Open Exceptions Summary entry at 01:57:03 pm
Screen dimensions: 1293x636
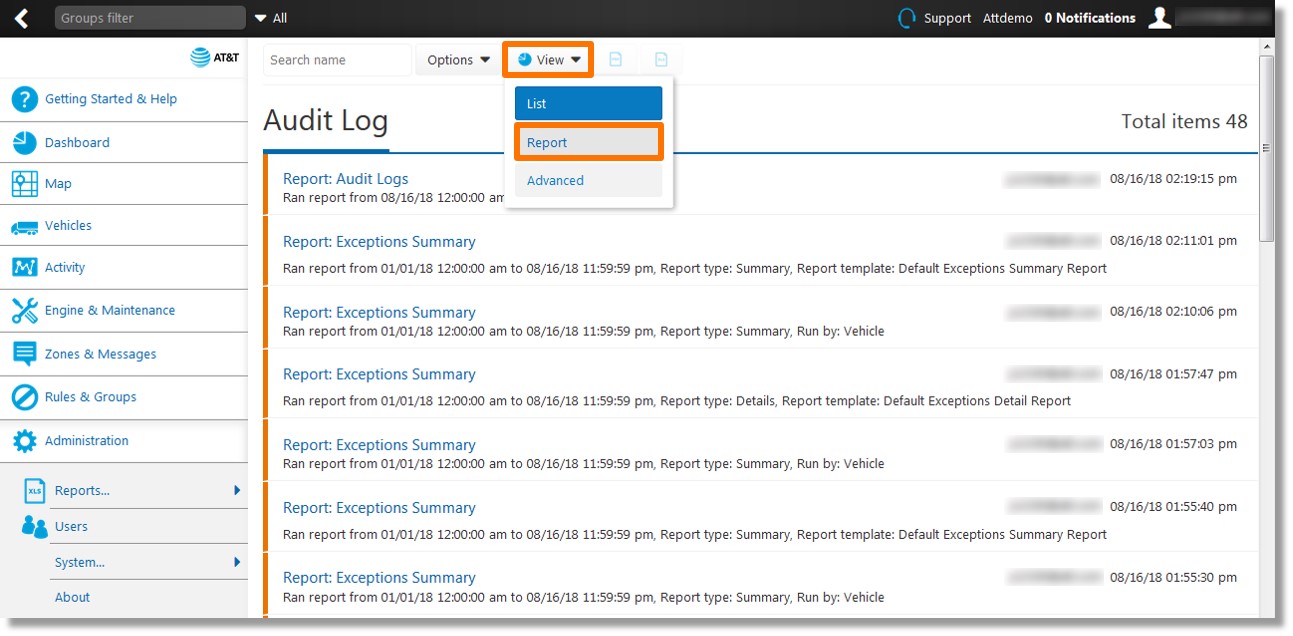coord(379,445)
